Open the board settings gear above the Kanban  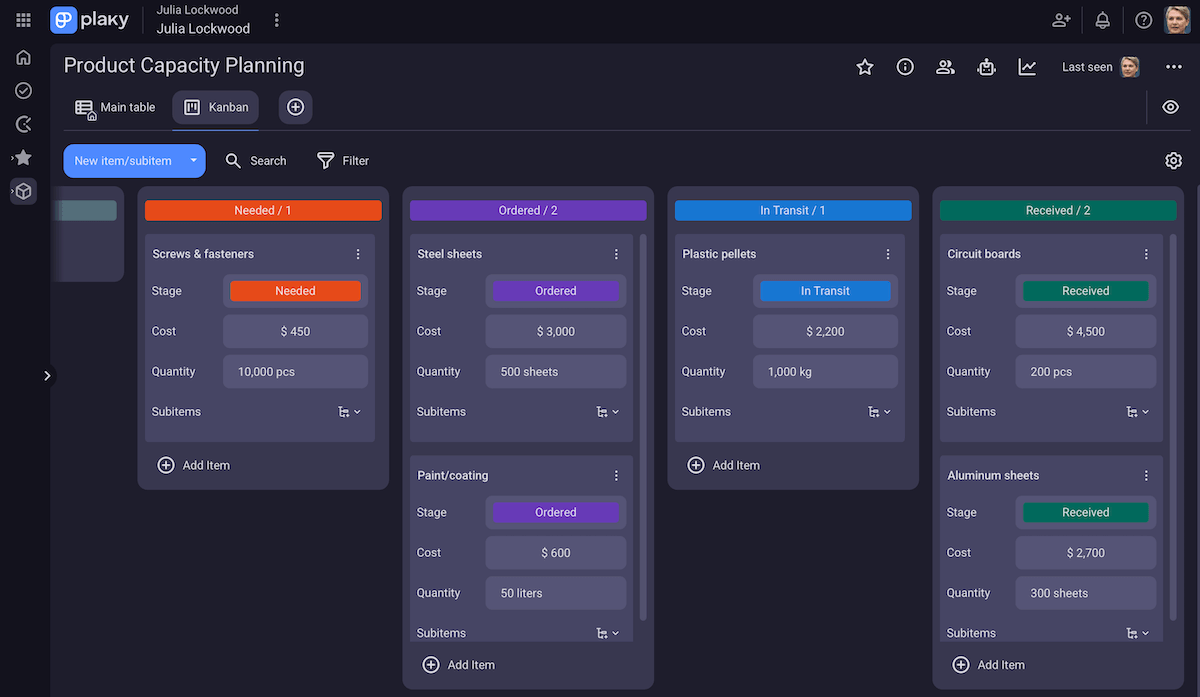tap(1173, 160)
